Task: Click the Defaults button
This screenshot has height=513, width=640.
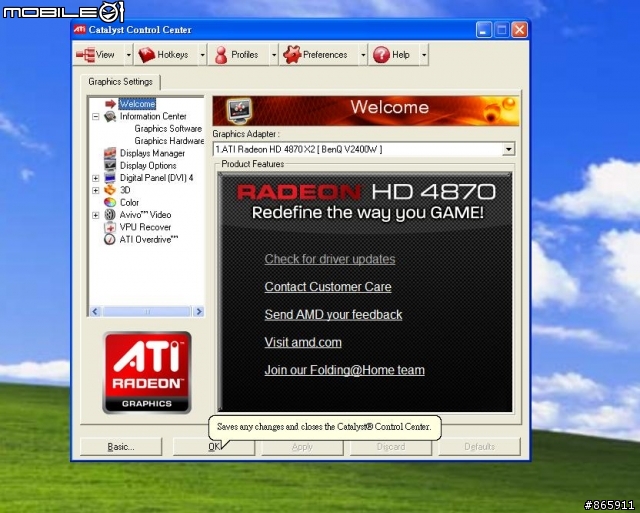Action: 479,447
